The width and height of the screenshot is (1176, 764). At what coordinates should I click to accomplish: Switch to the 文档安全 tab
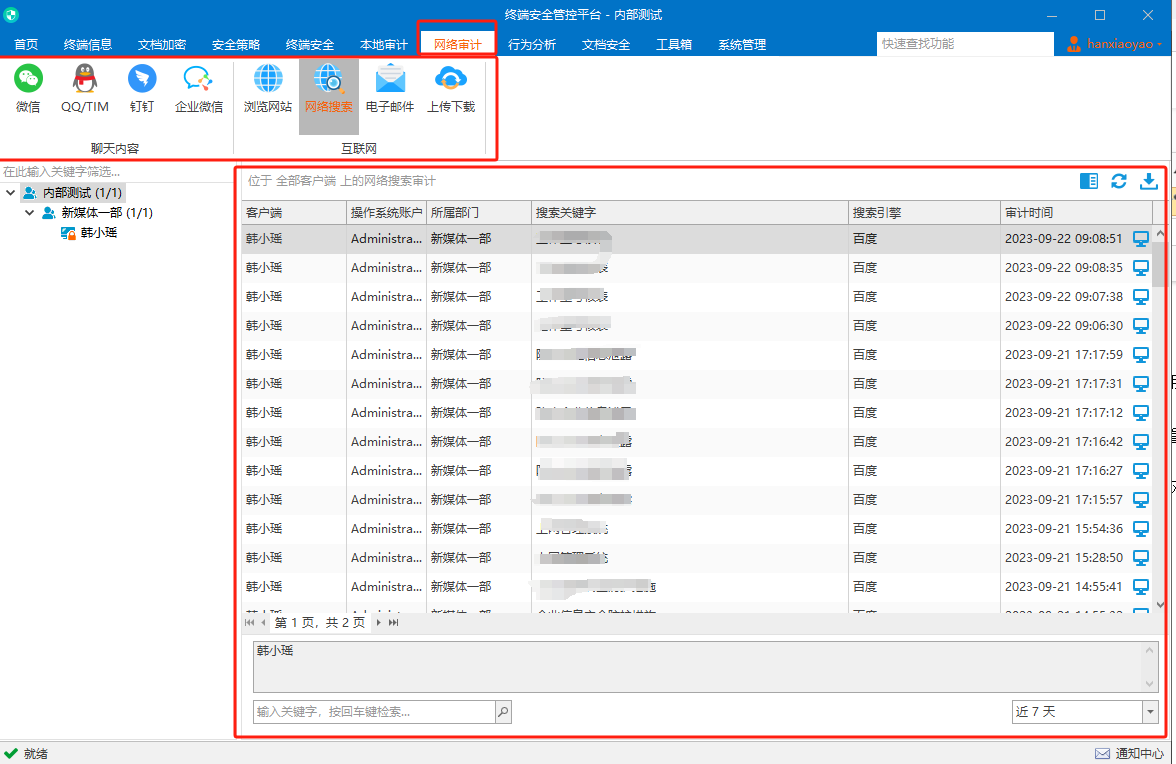tap(605, 44)
